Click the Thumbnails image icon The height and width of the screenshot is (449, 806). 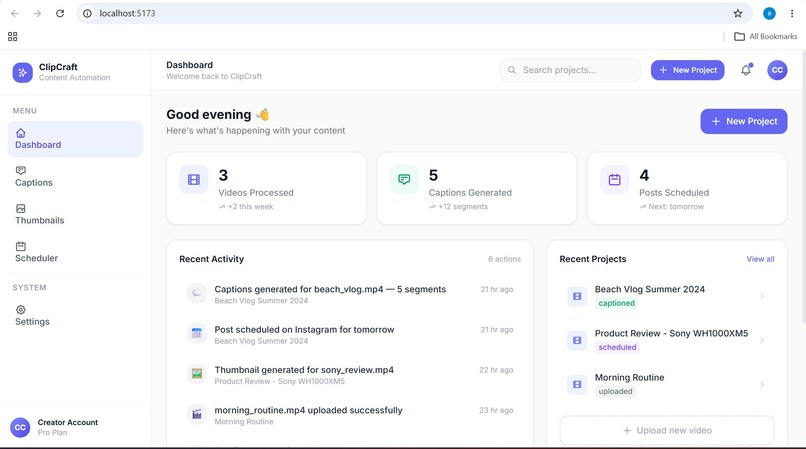[21, 208]
